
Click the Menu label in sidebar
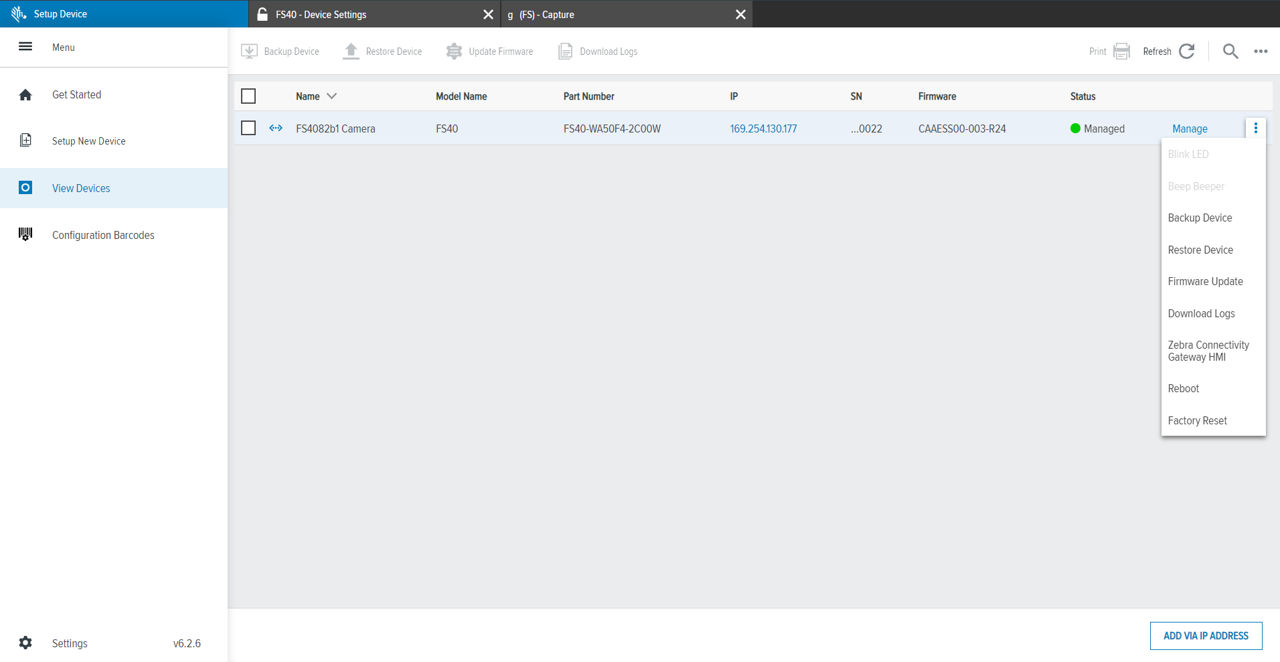pos(63,47)
